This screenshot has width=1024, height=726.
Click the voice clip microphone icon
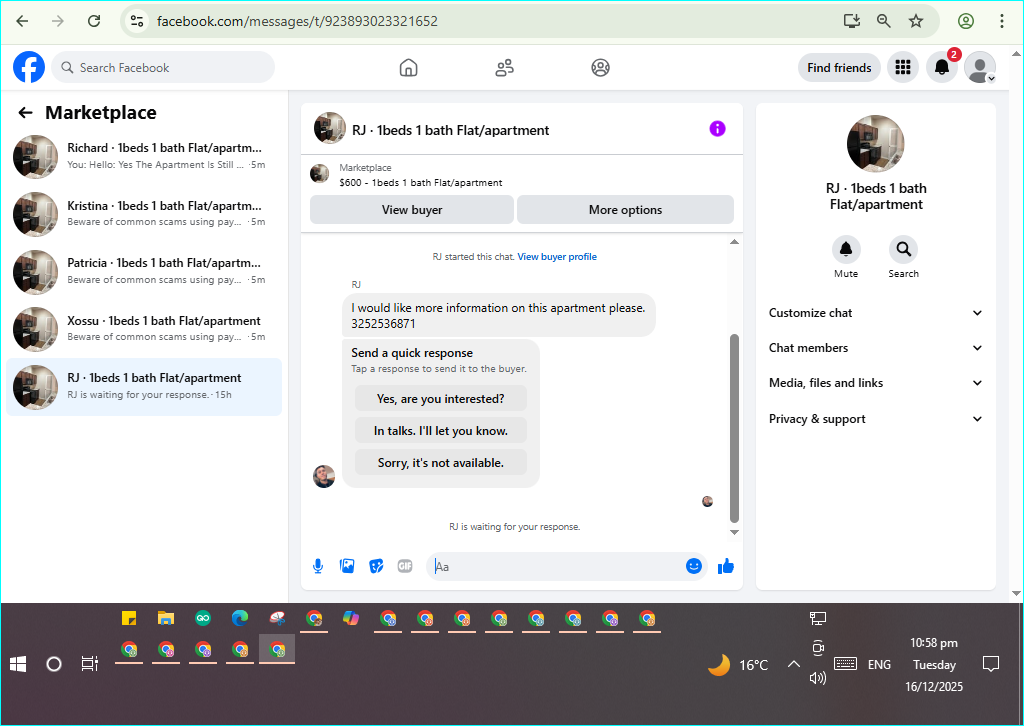coord(318,566)
